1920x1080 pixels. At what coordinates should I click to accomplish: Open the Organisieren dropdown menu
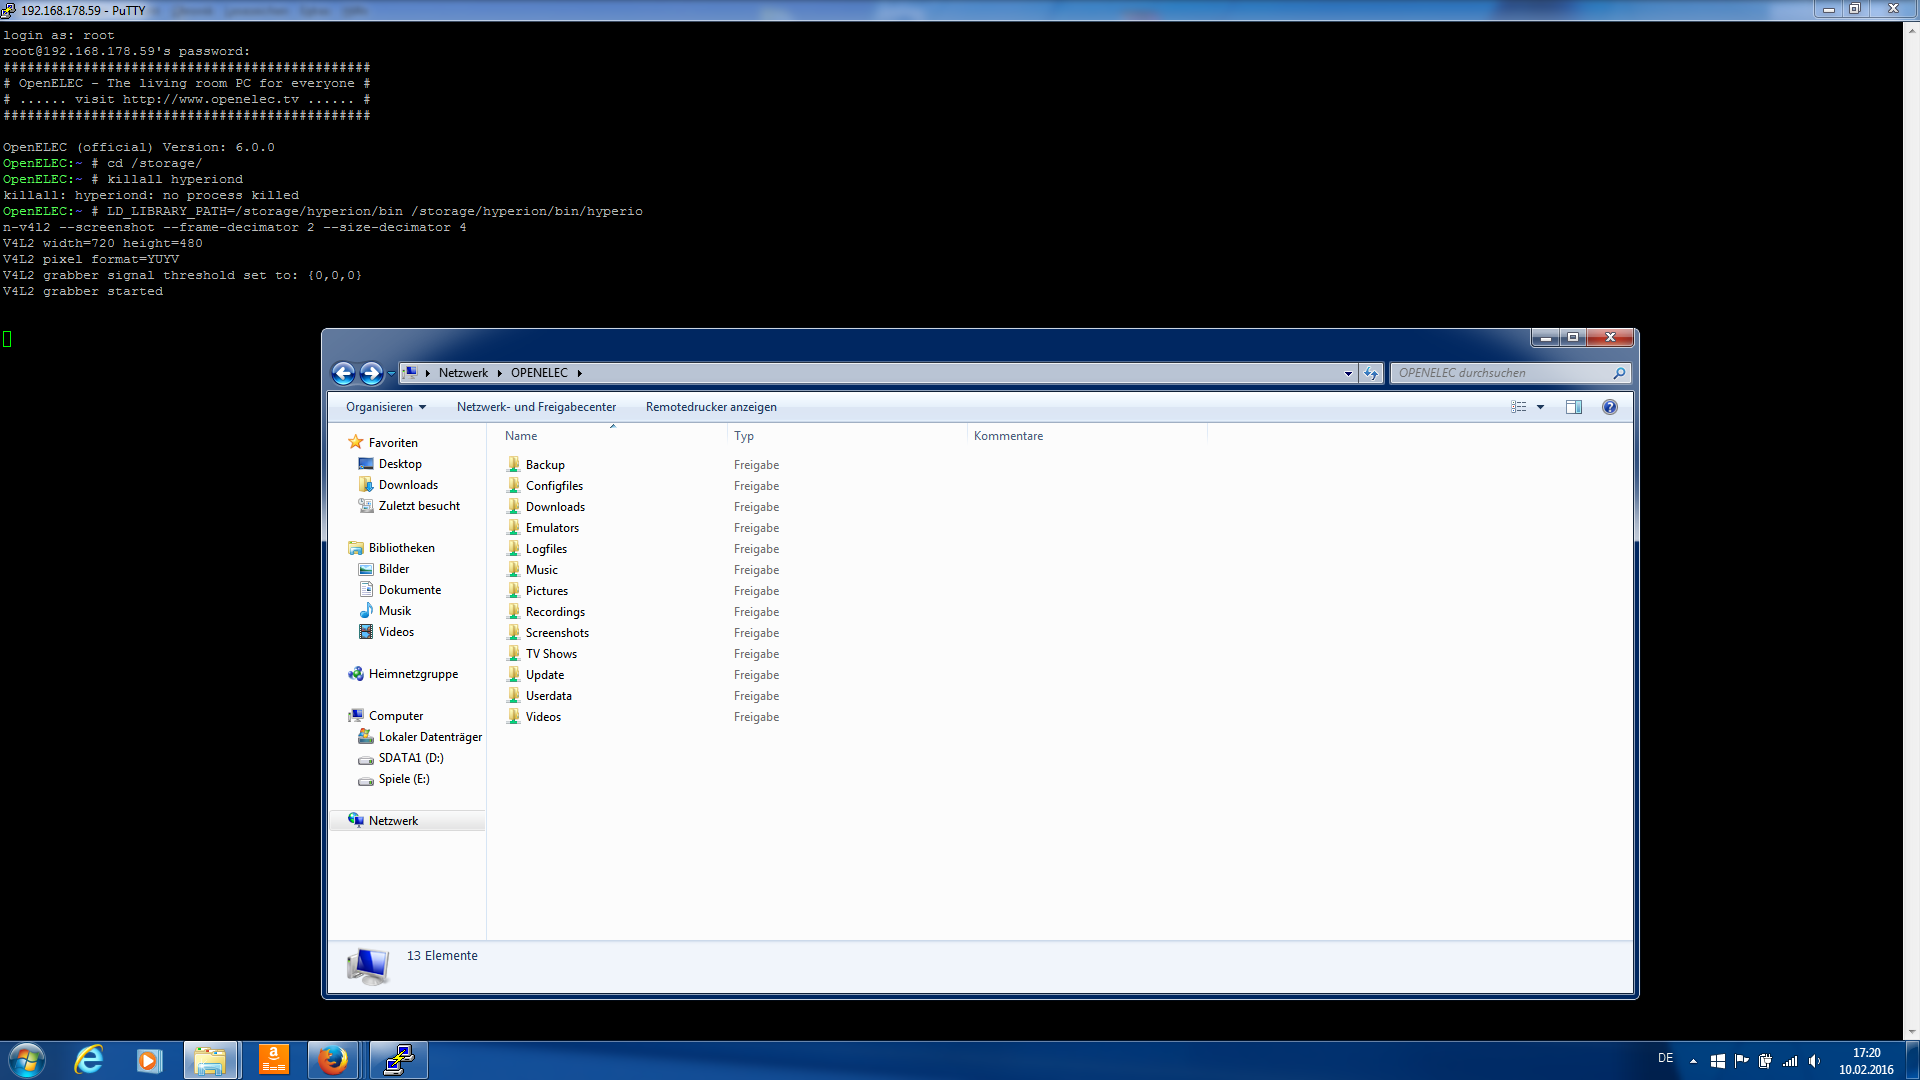pyautogui.click(x=385, y=407)
